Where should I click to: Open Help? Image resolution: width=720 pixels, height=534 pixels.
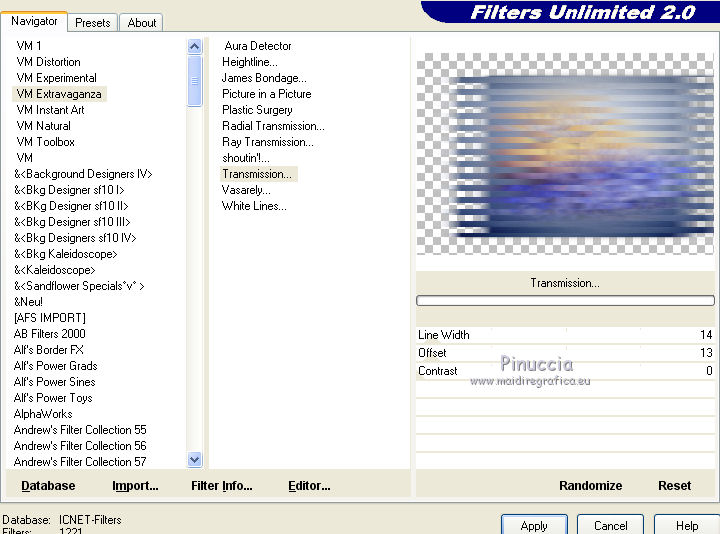pos(687,525)
